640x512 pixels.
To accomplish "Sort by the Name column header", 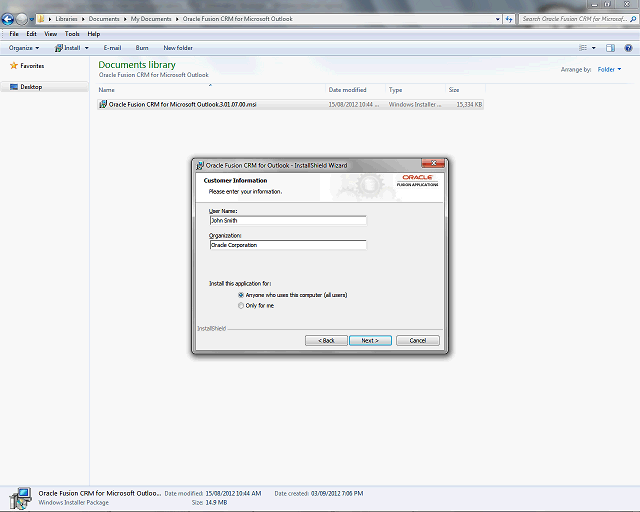I will (211, 90).
